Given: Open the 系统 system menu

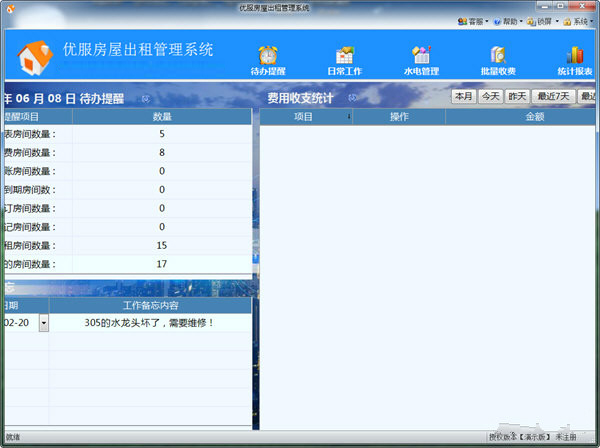Looking at the screenshot, I should [579, 20].
